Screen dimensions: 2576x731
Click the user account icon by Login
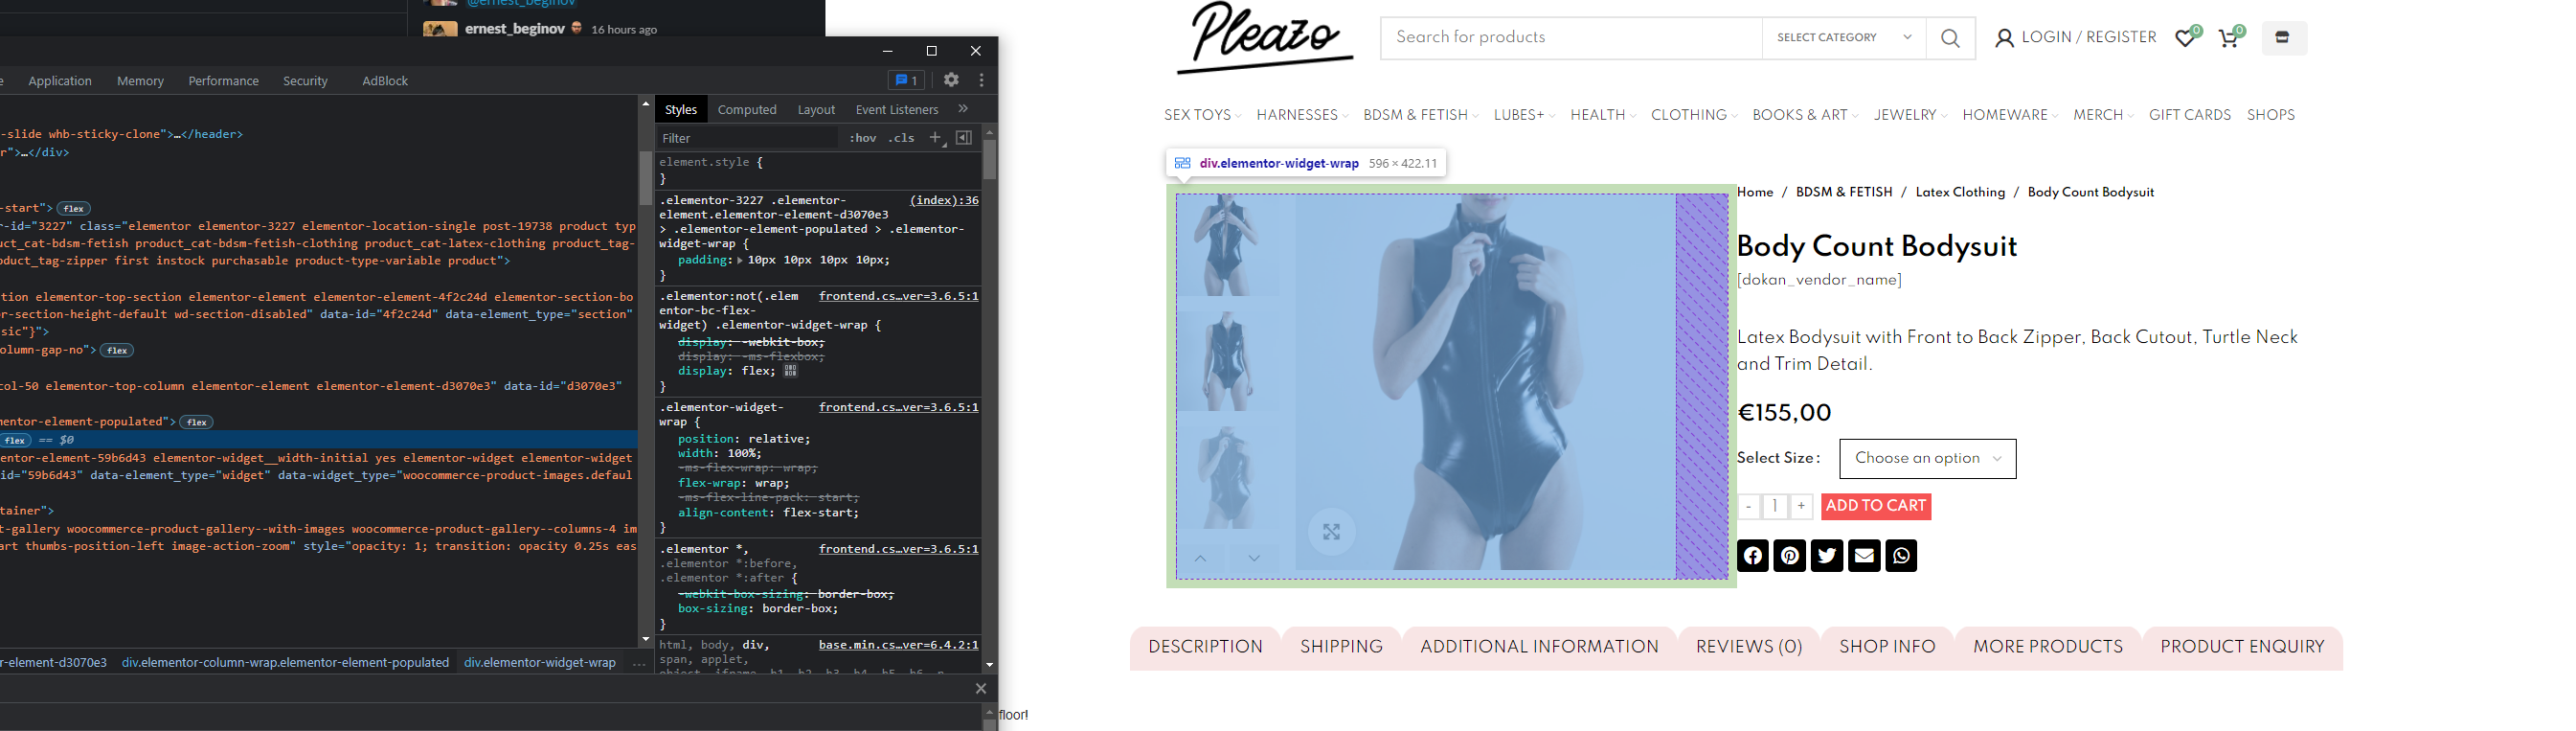pos(2004,38)
